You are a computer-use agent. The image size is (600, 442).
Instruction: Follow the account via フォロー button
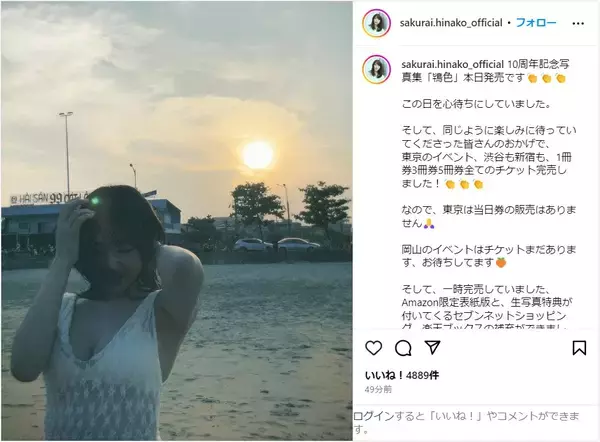point(536,23)
